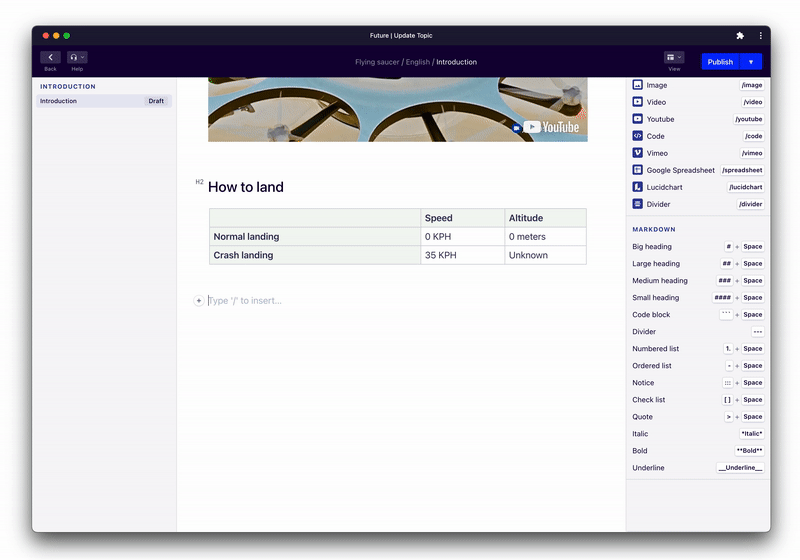
Task: Insert a Video block icon
Action: pos(637,102)
